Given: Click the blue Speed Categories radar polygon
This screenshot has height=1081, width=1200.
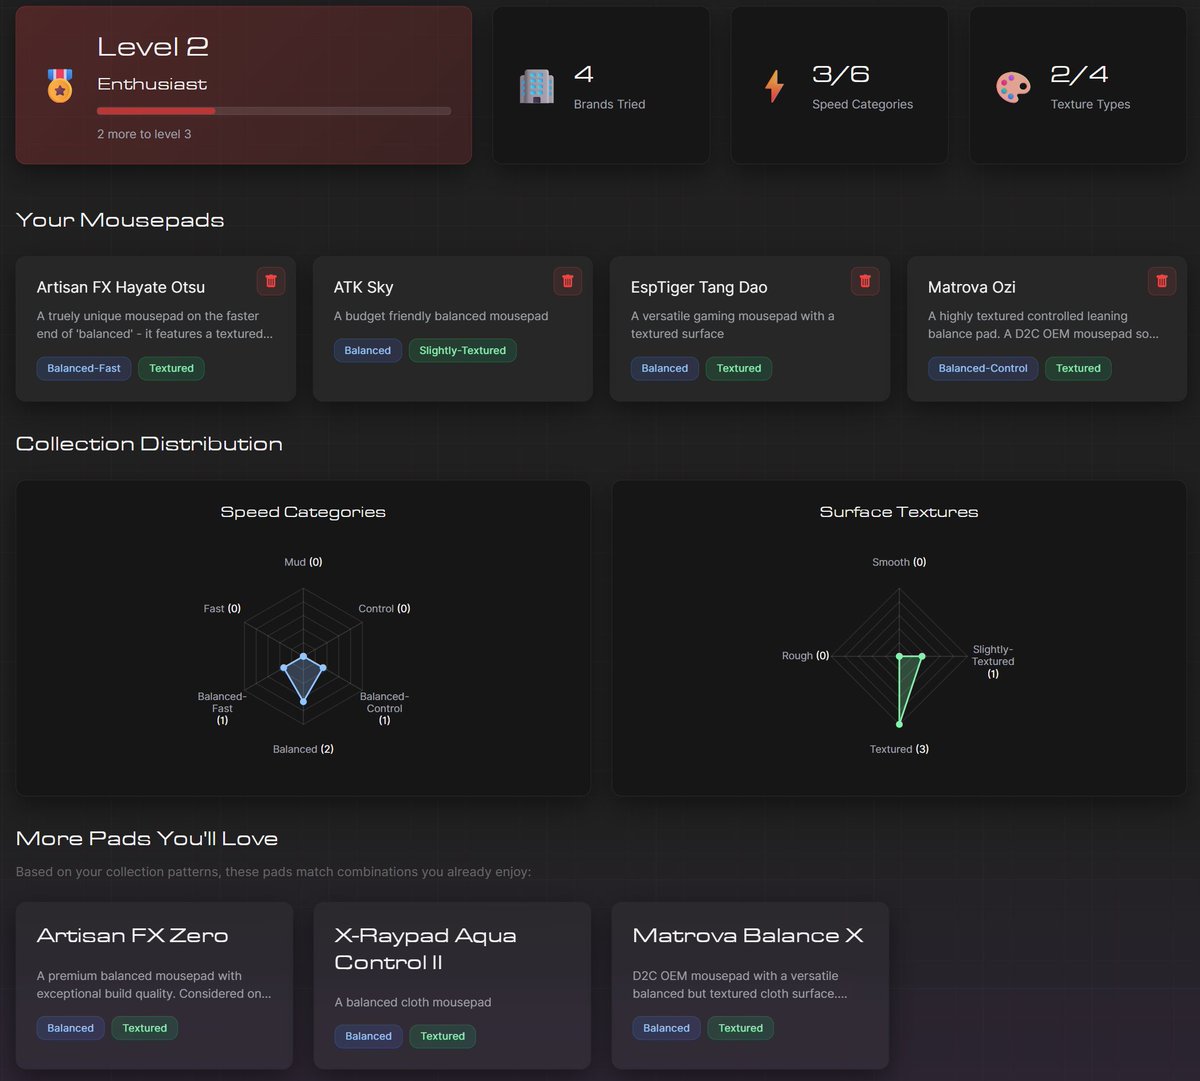Looking at the screenshot, I should tap(303, 677).
